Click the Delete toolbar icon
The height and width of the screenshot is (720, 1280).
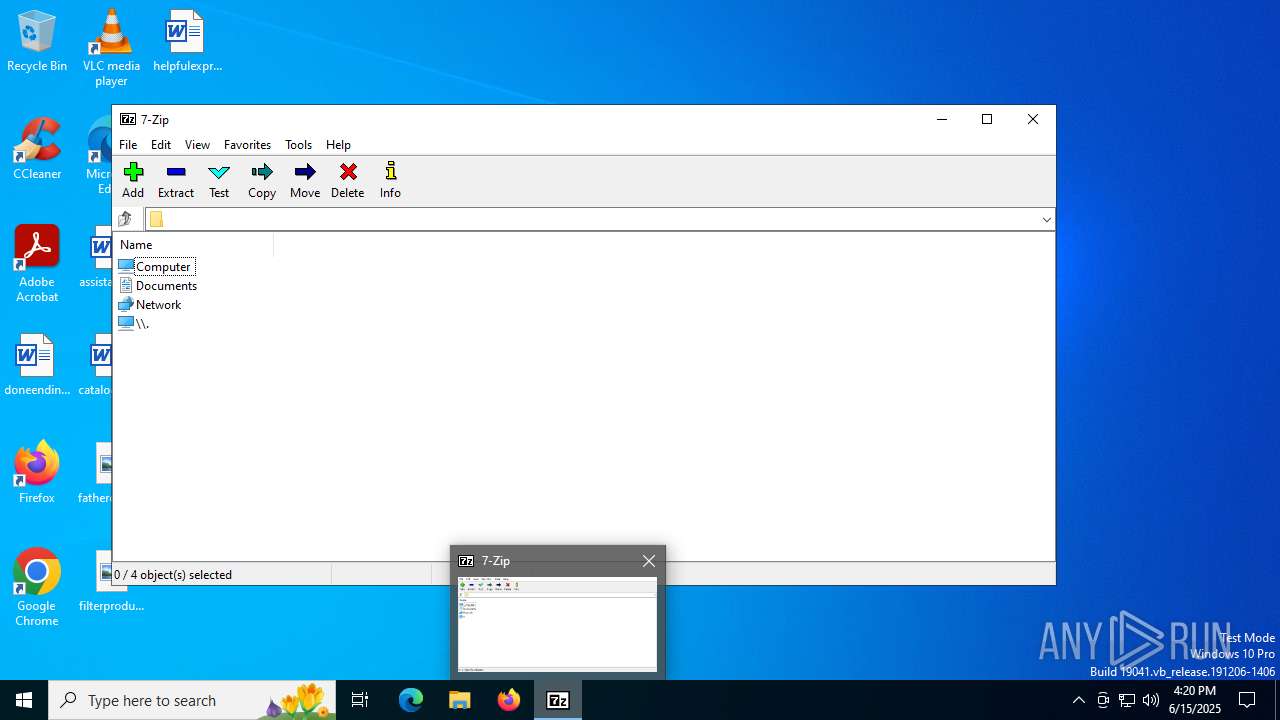(348, 181)
